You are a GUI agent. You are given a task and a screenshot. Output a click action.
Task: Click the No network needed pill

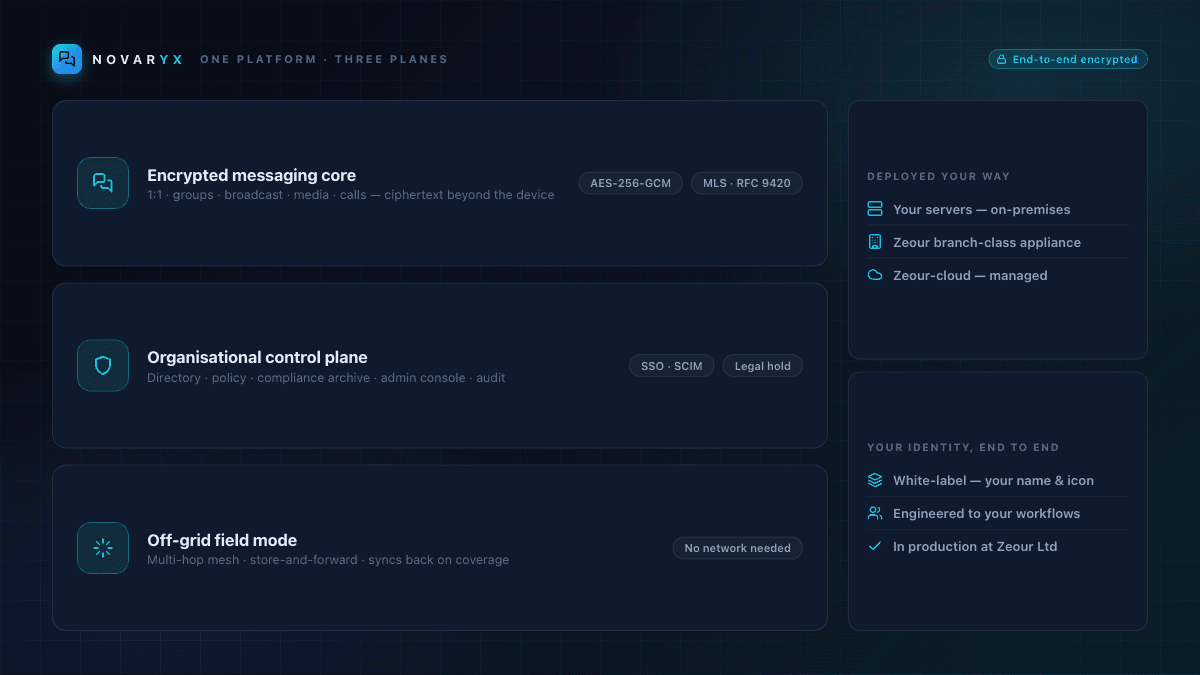tap(738, 548)
